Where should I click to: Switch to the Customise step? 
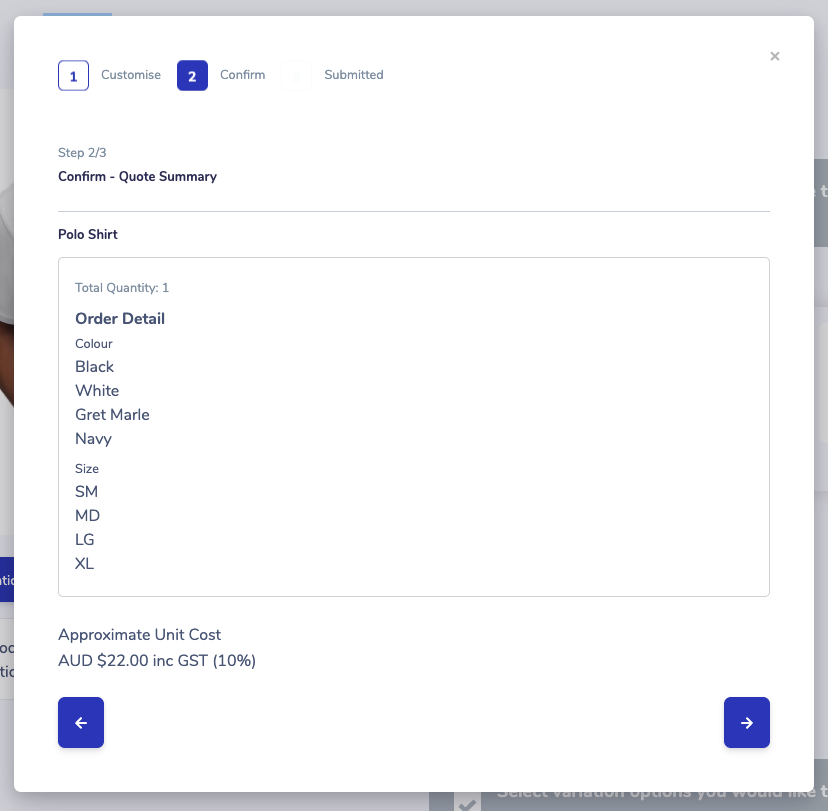[131, 75]
